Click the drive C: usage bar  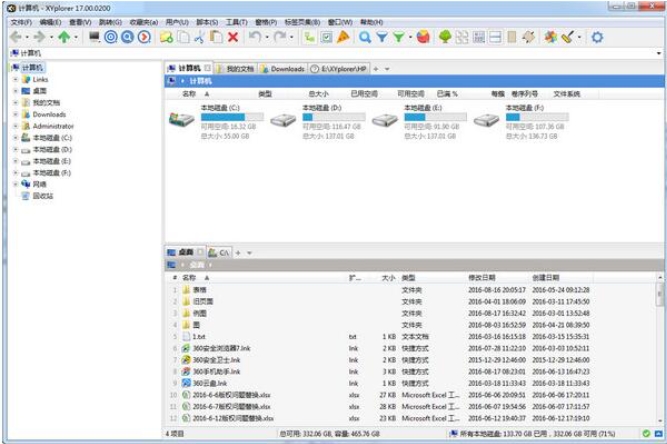232,117
